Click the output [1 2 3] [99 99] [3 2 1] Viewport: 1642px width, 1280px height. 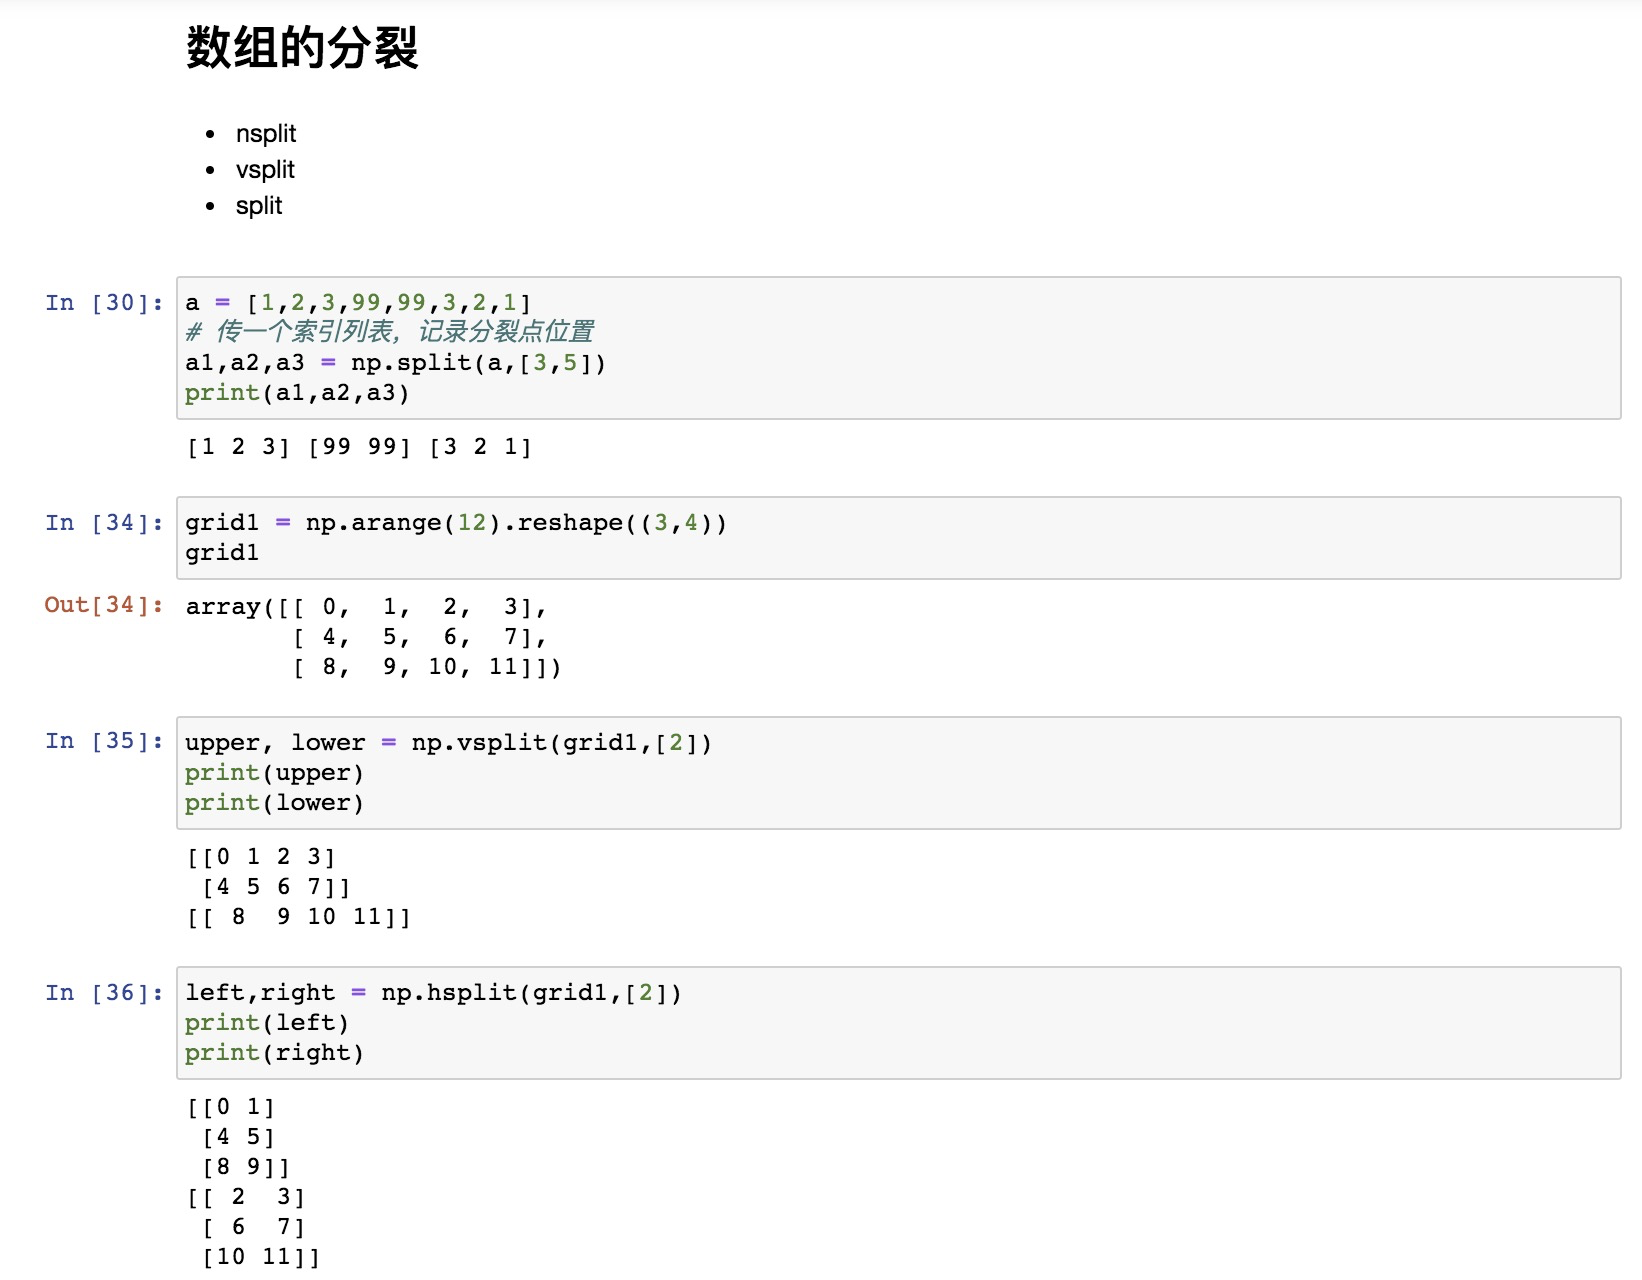pyautogui.click(x=359, y=447)
